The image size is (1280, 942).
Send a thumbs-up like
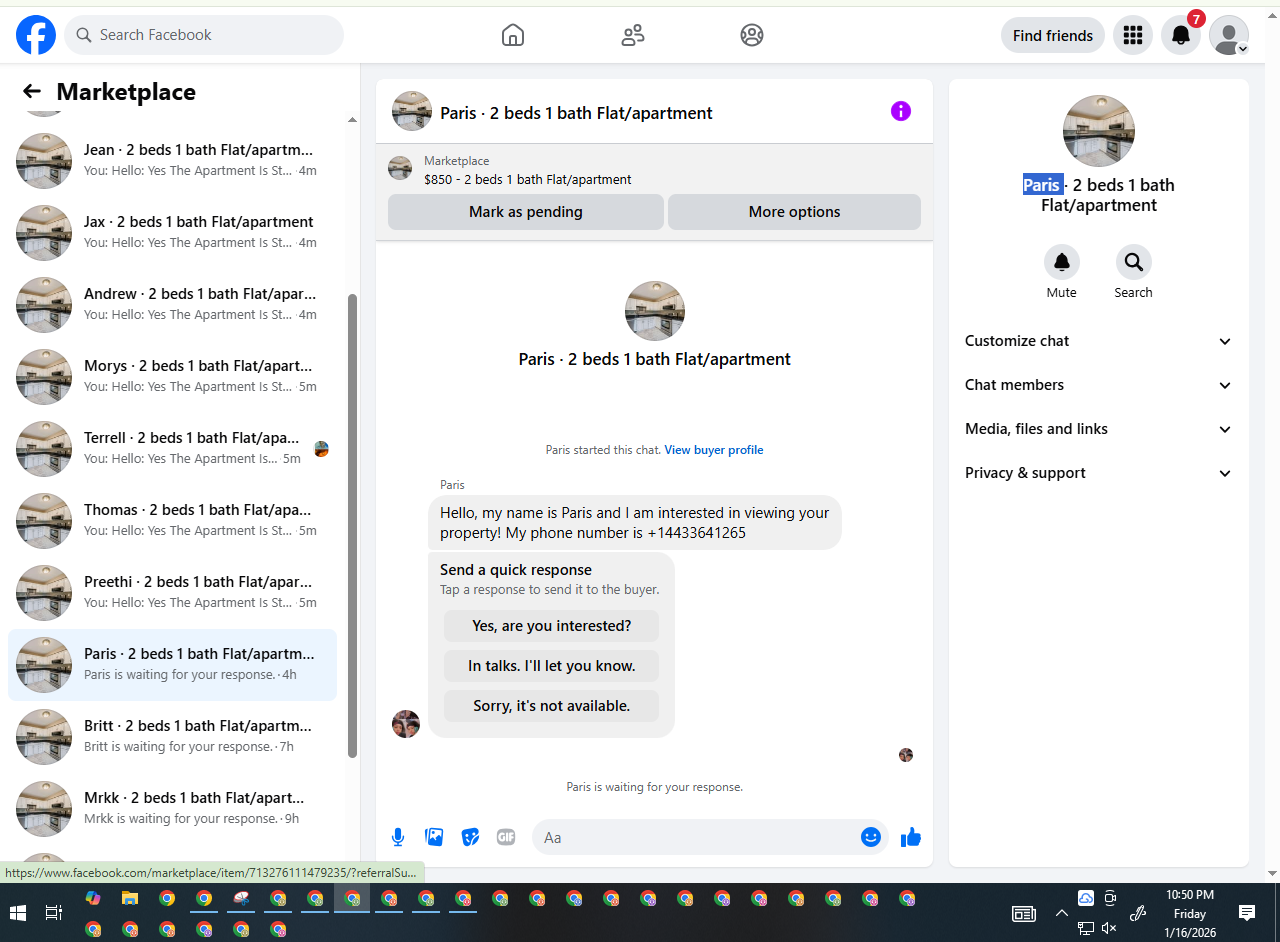(x=911, y=837)
